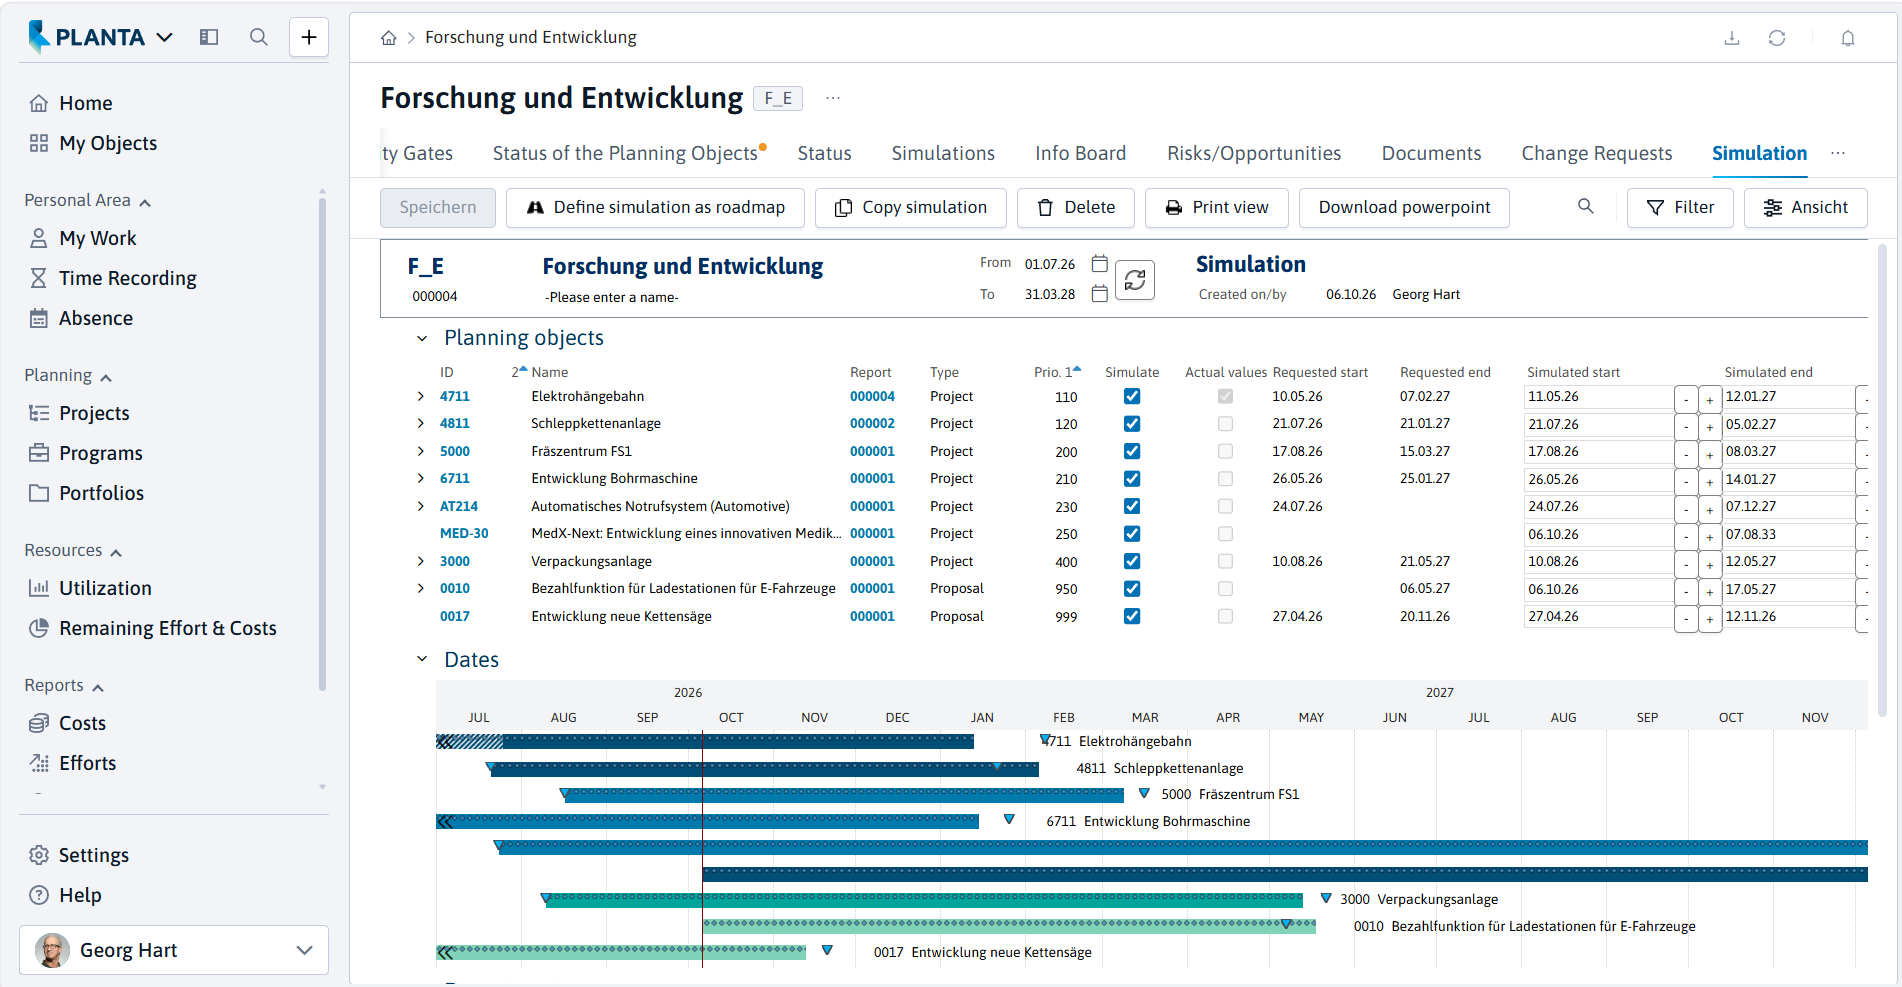The width and height of the screenshot is (1902, 987).
Task: Uncheck Simulate for Elektrohängebahn
Action: pyautogui.click(x=1132, y=396)
